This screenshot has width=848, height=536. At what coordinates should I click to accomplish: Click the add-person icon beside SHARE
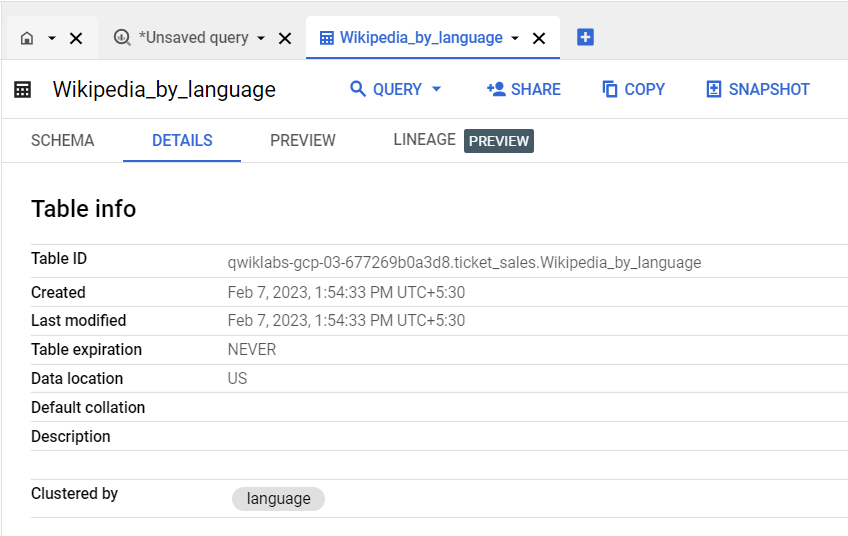(x=496, y=89)
